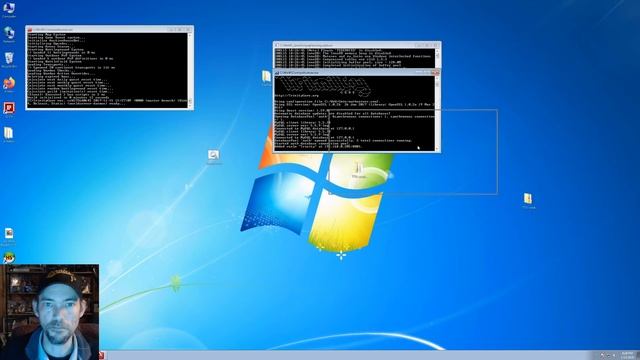The height and width of the screenshot is (360, 640).
Task: Open the Network desktop icon
Action: click(9, 33)
